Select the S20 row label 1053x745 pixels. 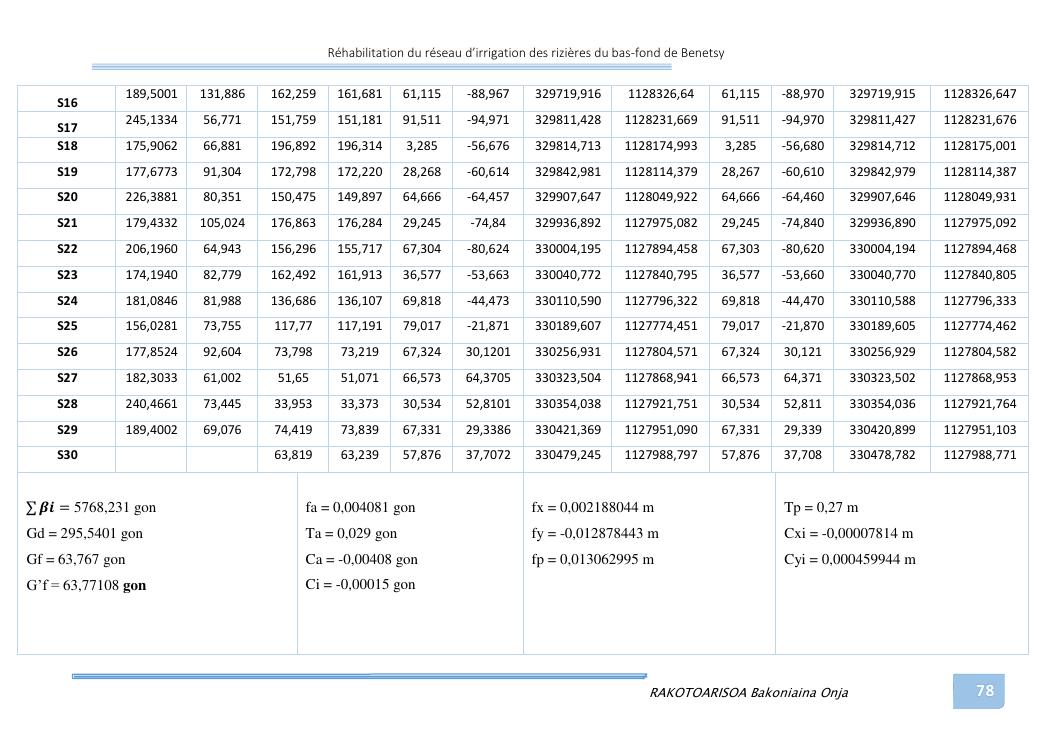[x=67, y=197]
